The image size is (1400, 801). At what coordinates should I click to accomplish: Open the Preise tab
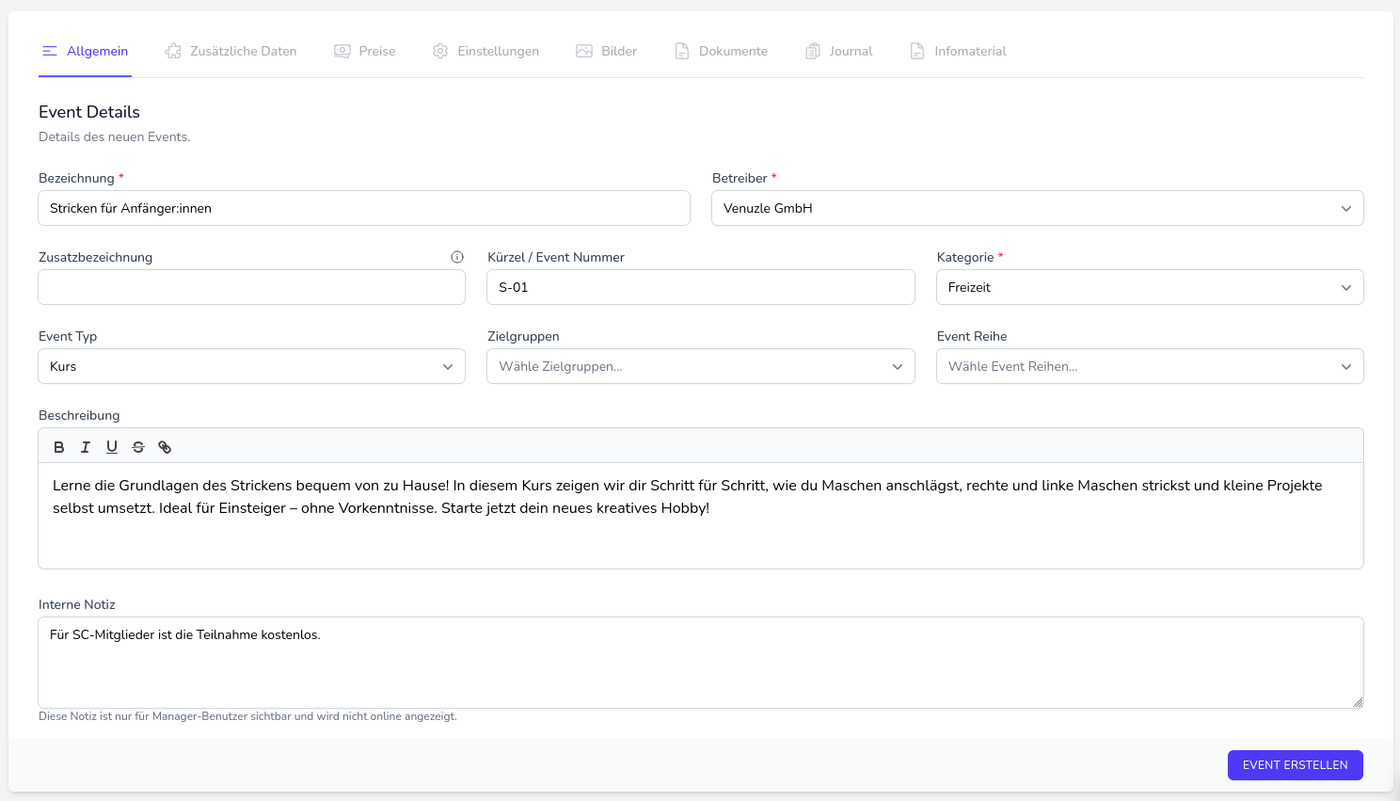click(x=365, y=51)
